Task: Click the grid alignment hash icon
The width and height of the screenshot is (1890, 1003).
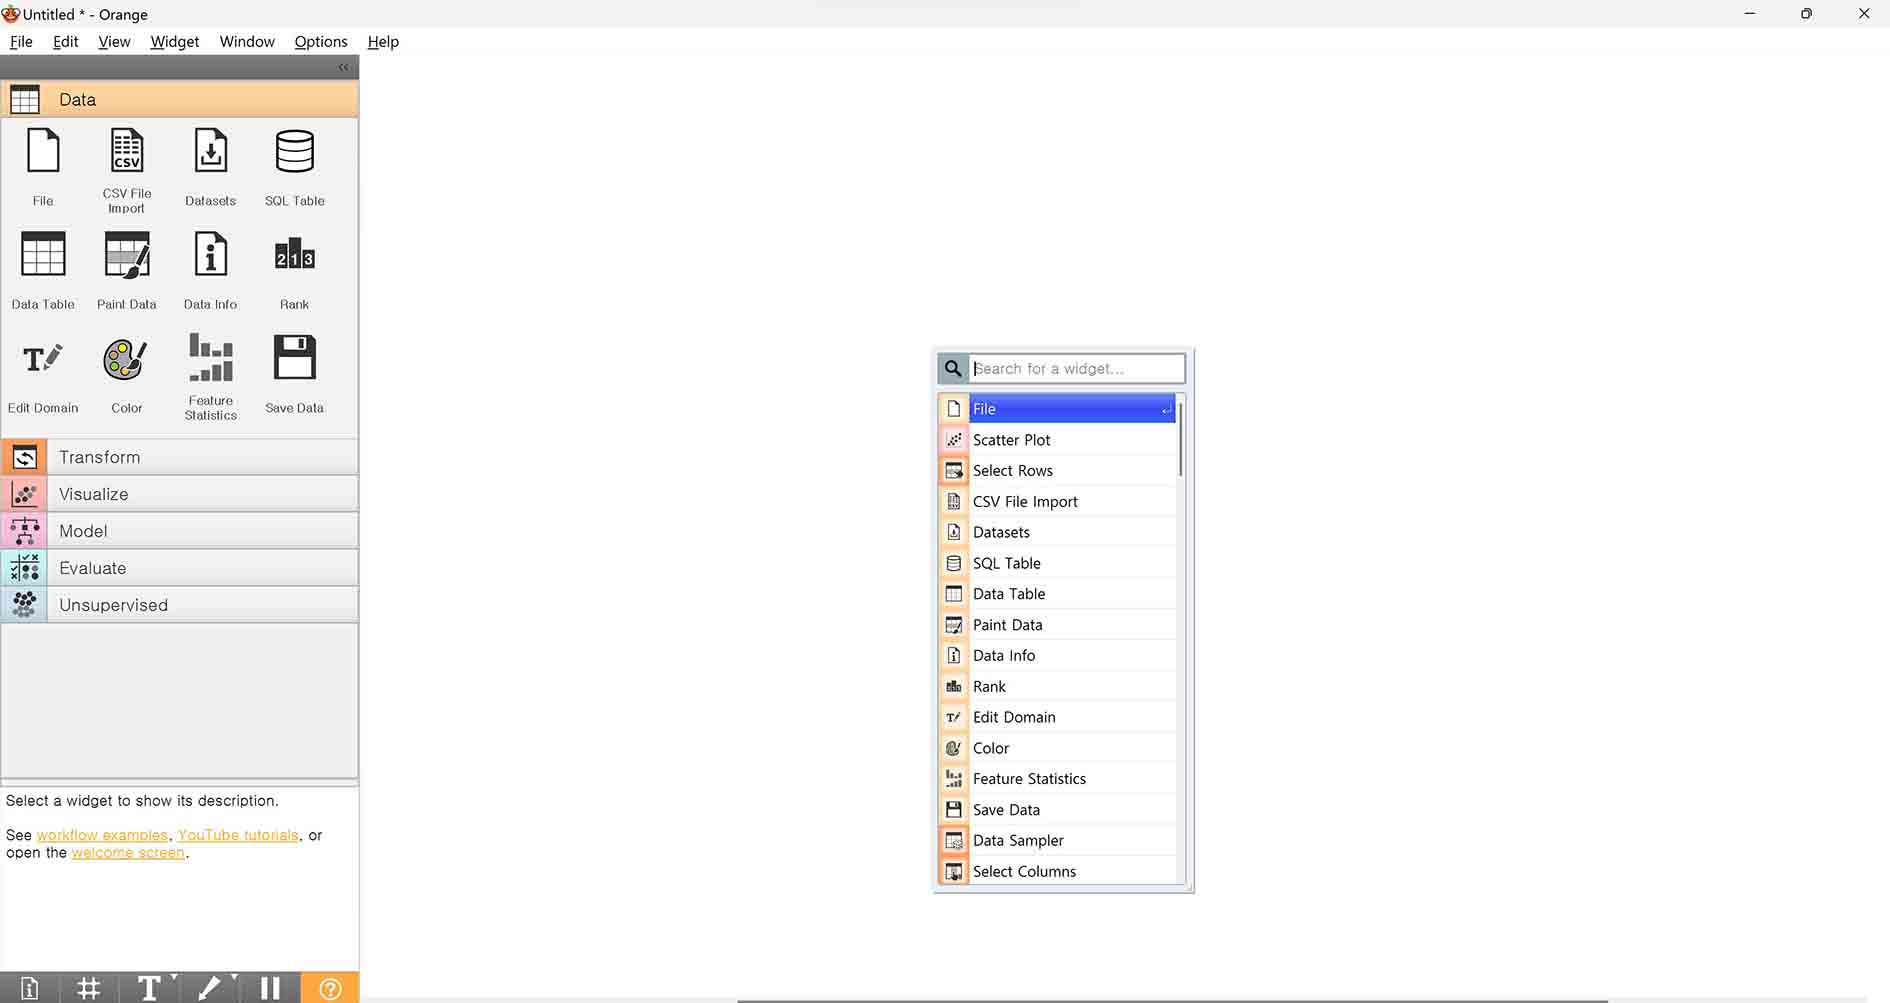Action: 89,988
